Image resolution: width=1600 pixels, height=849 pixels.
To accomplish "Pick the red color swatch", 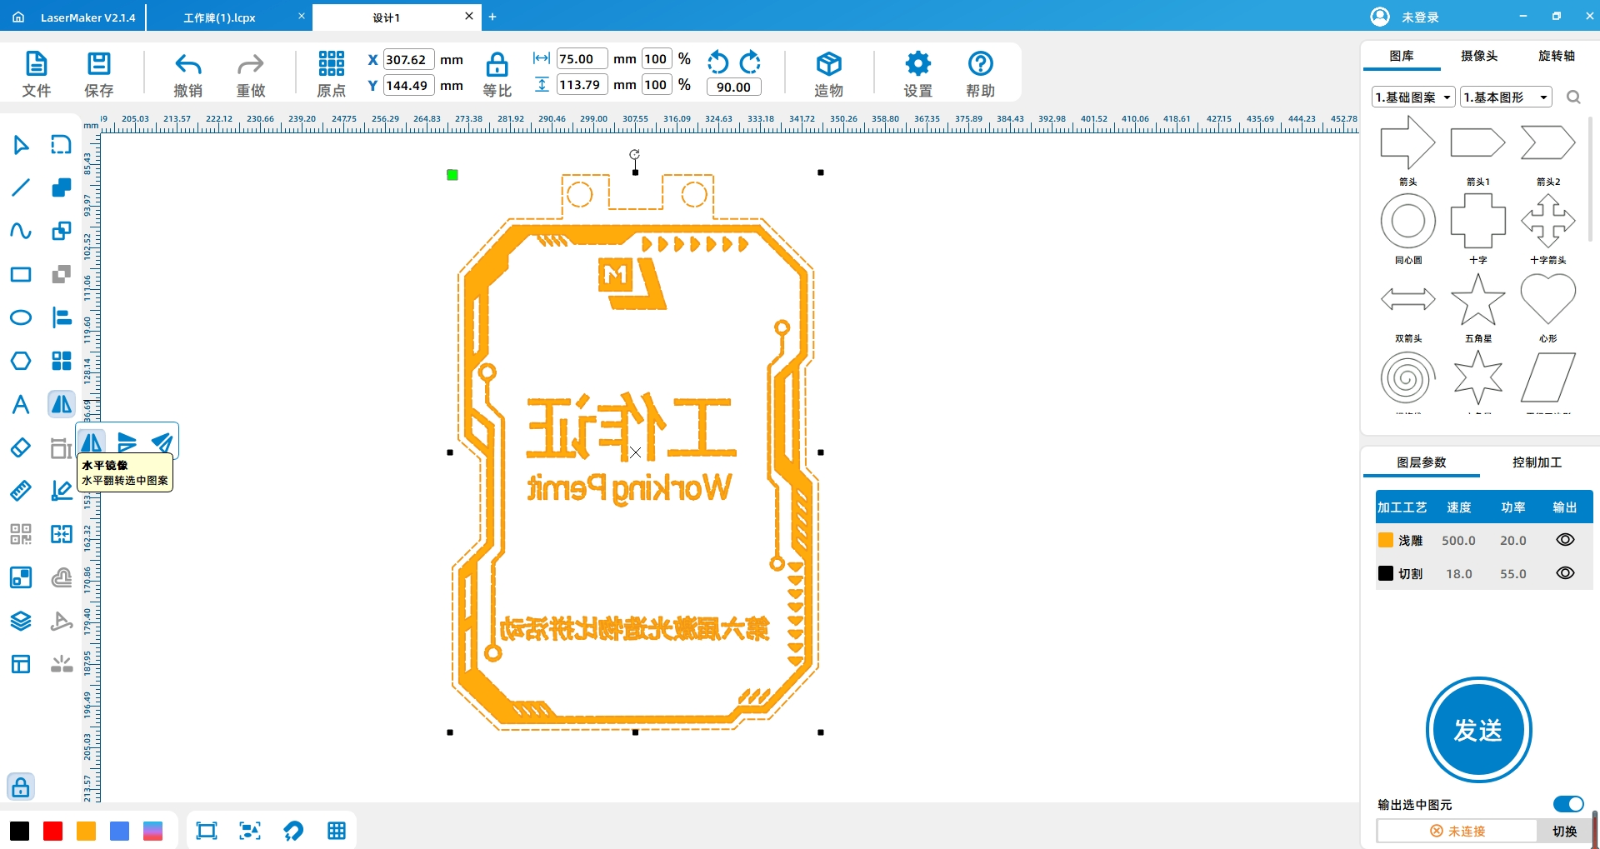I will point(53,831).
